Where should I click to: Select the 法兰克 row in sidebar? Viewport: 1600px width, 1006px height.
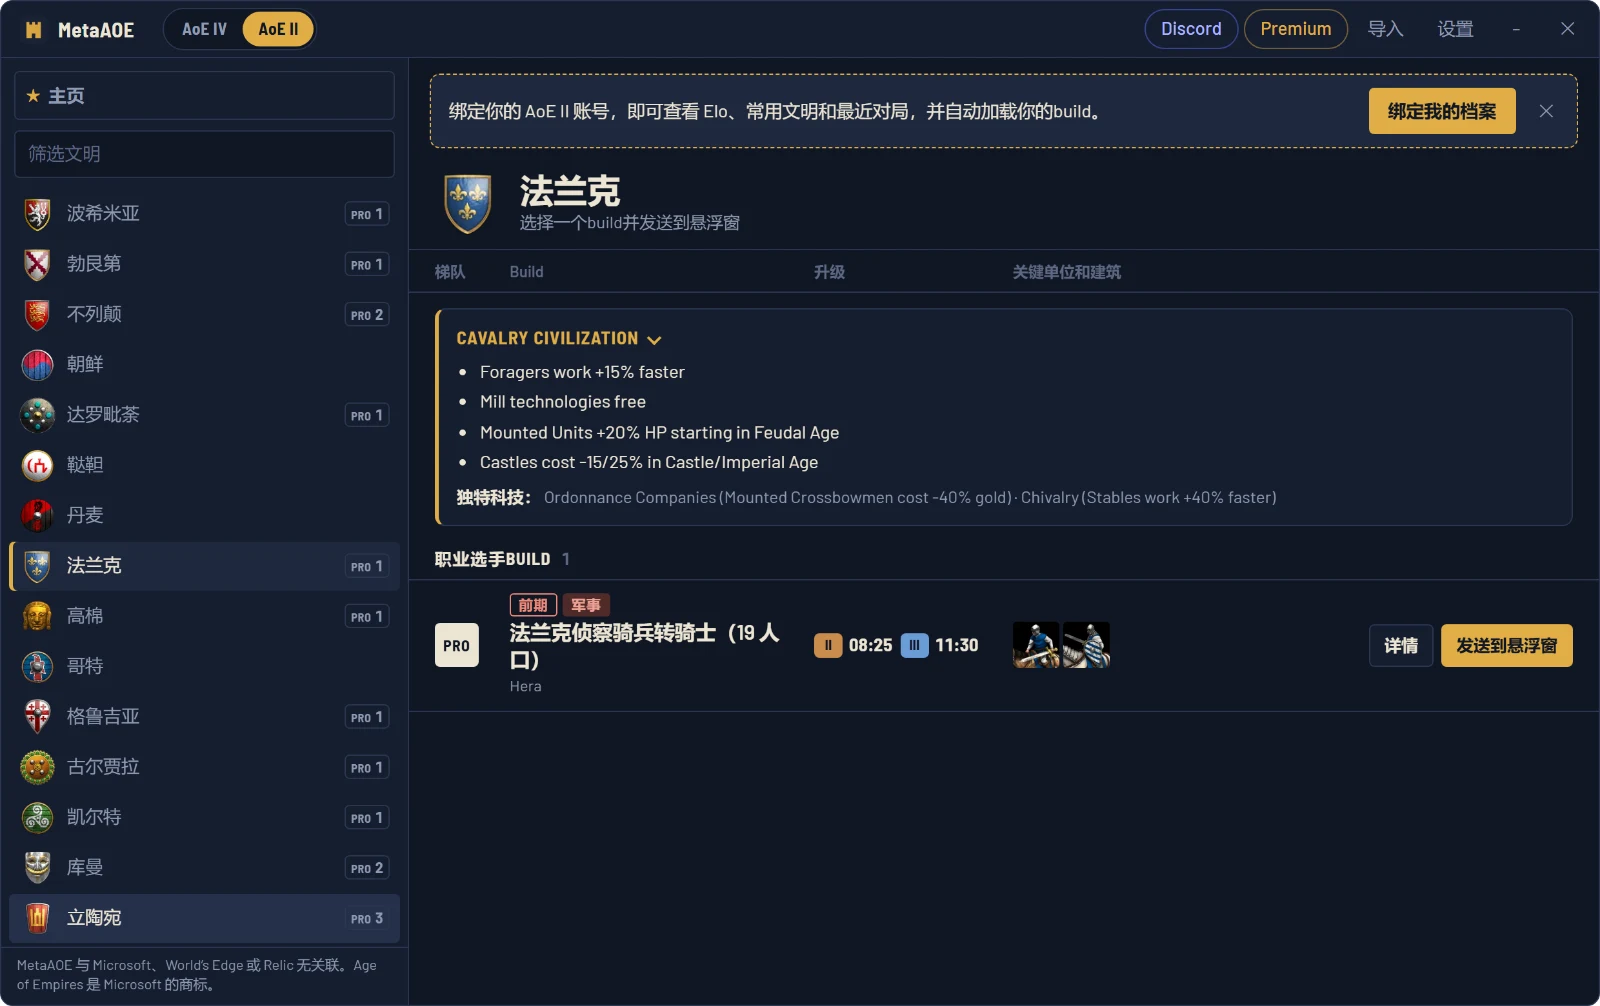coord(204,566)
